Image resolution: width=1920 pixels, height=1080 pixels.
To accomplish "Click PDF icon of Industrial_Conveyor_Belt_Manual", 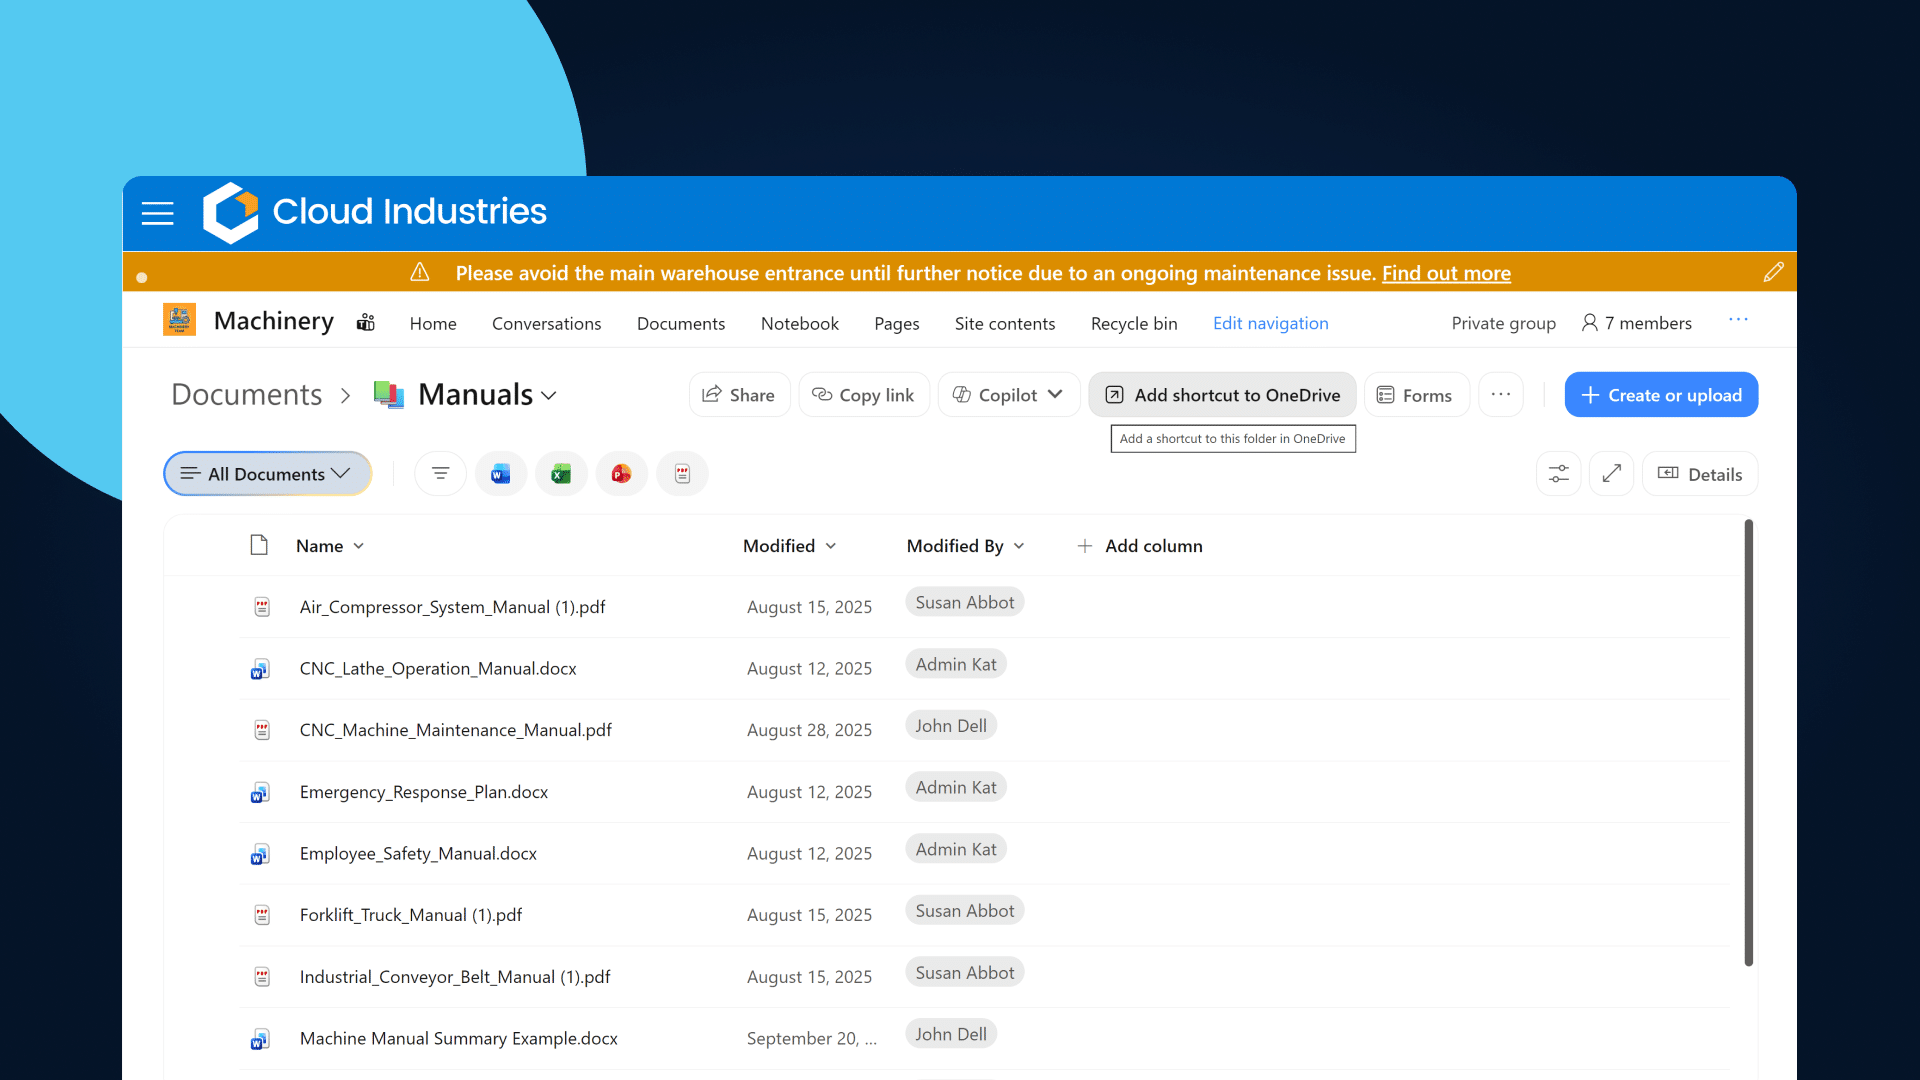I will [262, 977].
